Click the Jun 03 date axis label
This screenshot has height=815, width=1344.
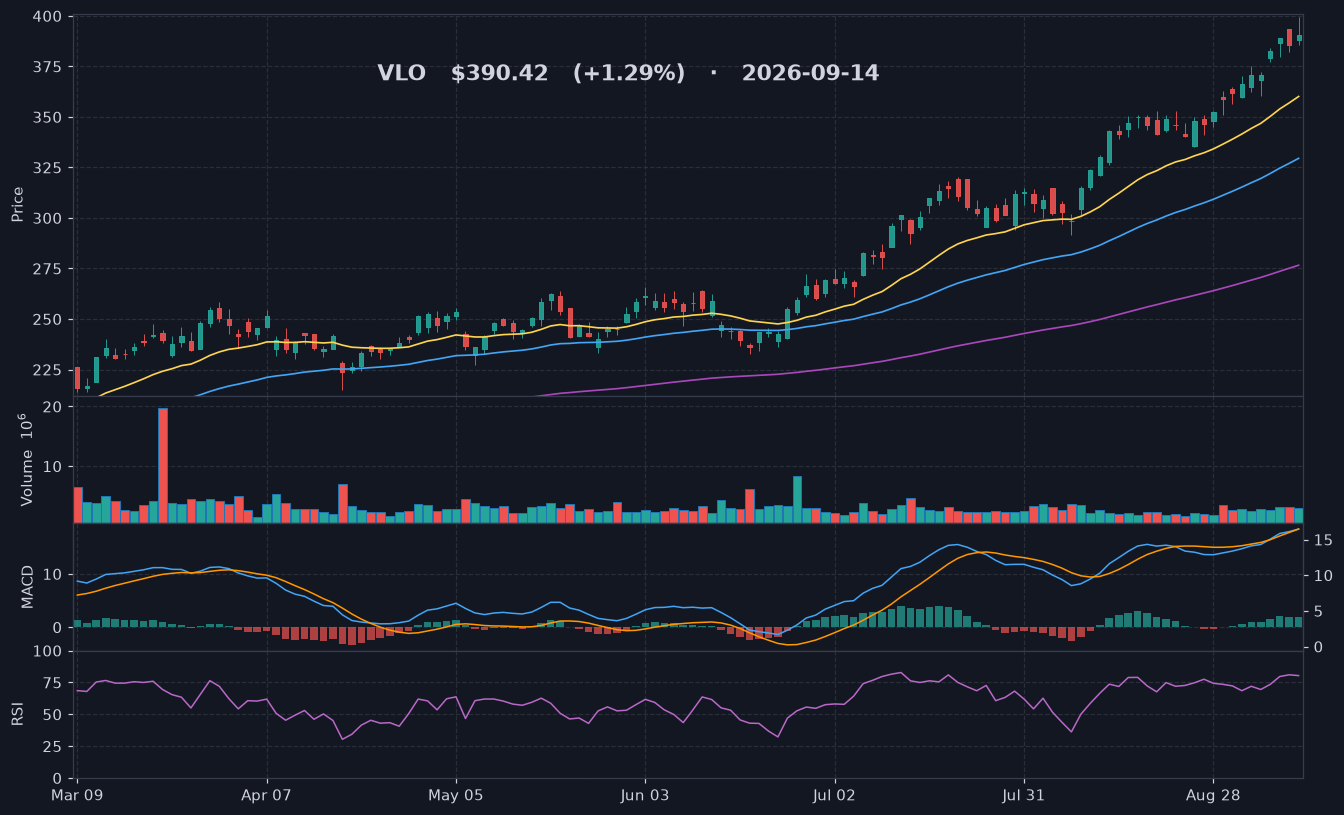(x=645, y=796)
